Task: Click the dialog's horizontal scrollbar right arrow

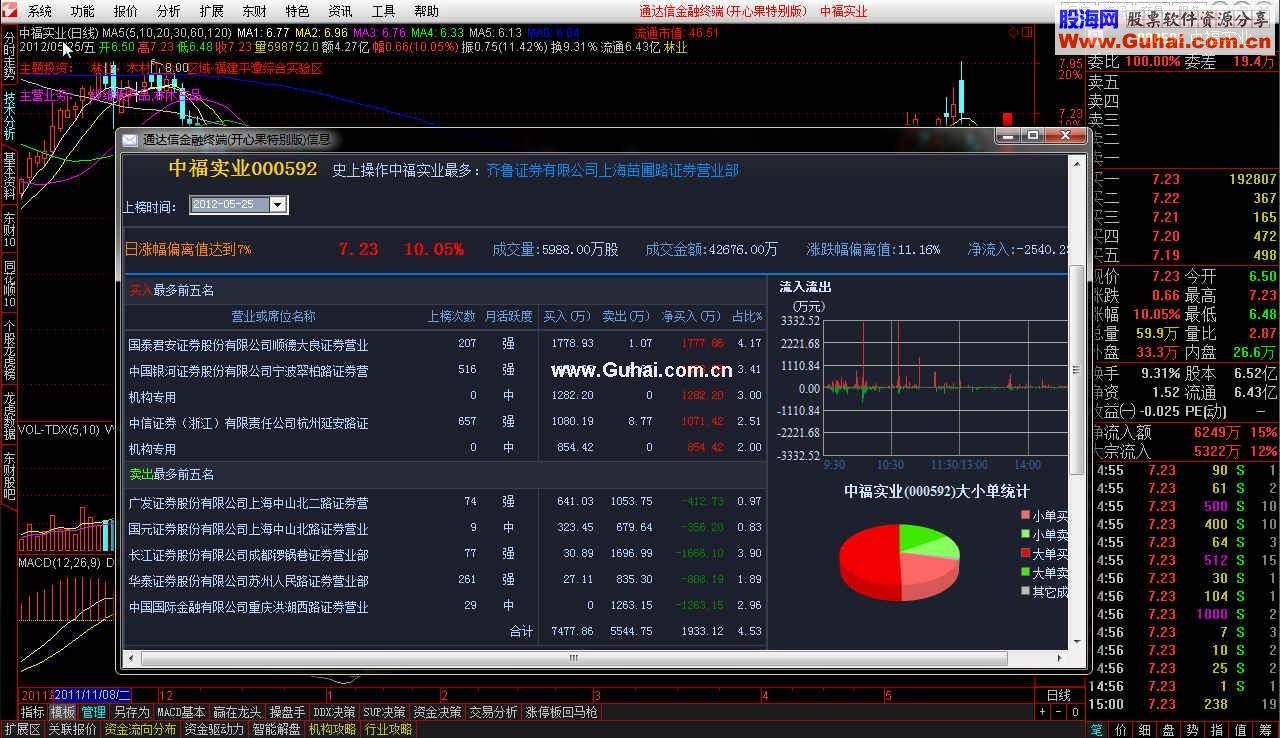Action: click(x=1061, y=658)
